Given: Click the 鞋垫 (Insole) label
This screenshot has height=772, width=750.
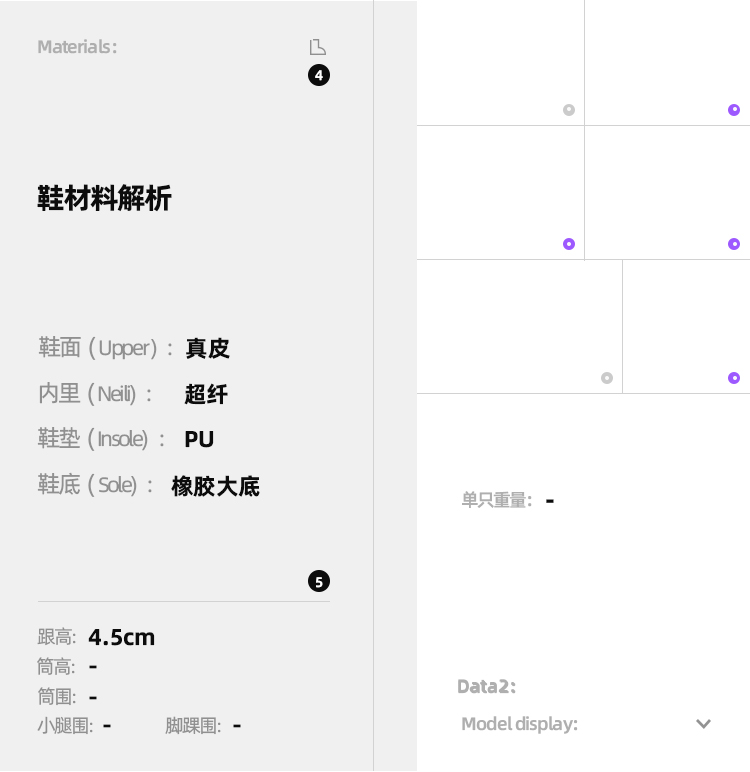Looking at the screenshot, I should [101, 439].
